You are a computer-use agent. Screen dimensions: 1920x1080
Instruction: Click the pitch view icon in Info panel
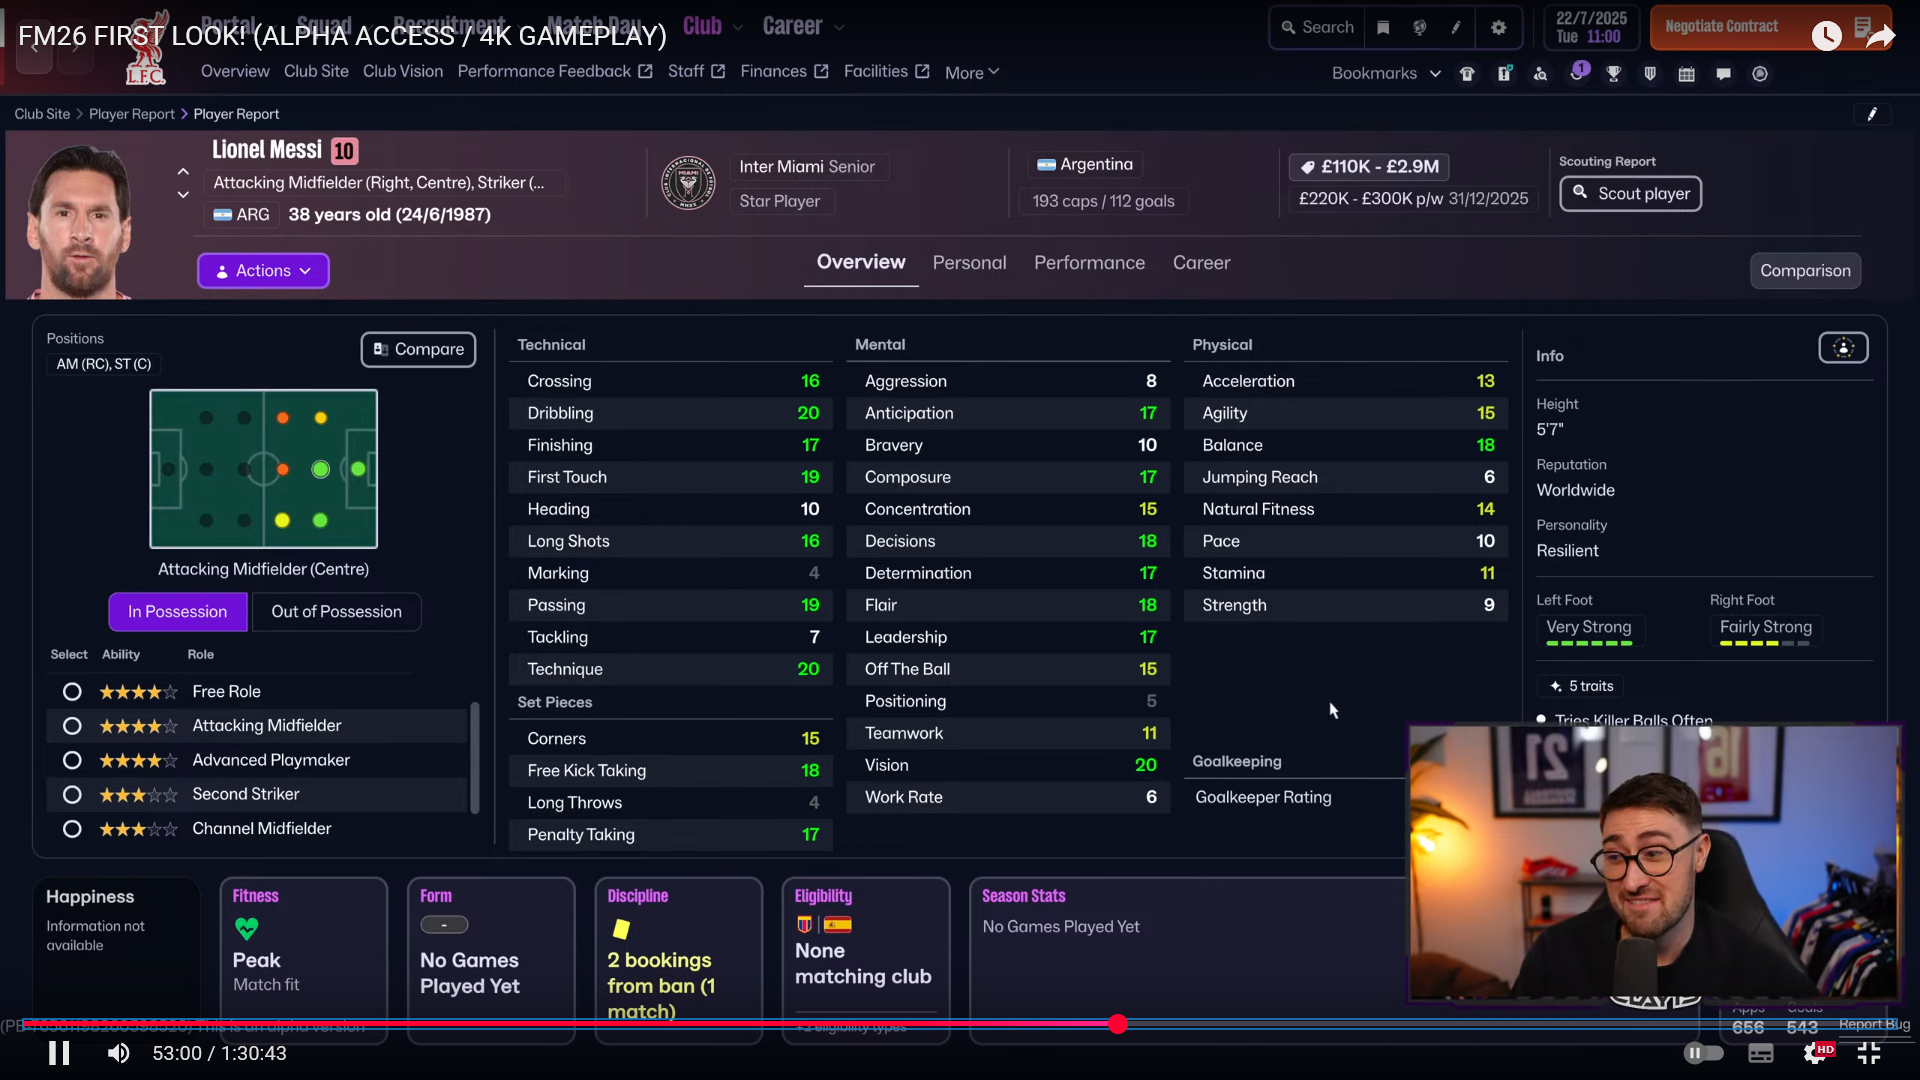[1843, 348]
